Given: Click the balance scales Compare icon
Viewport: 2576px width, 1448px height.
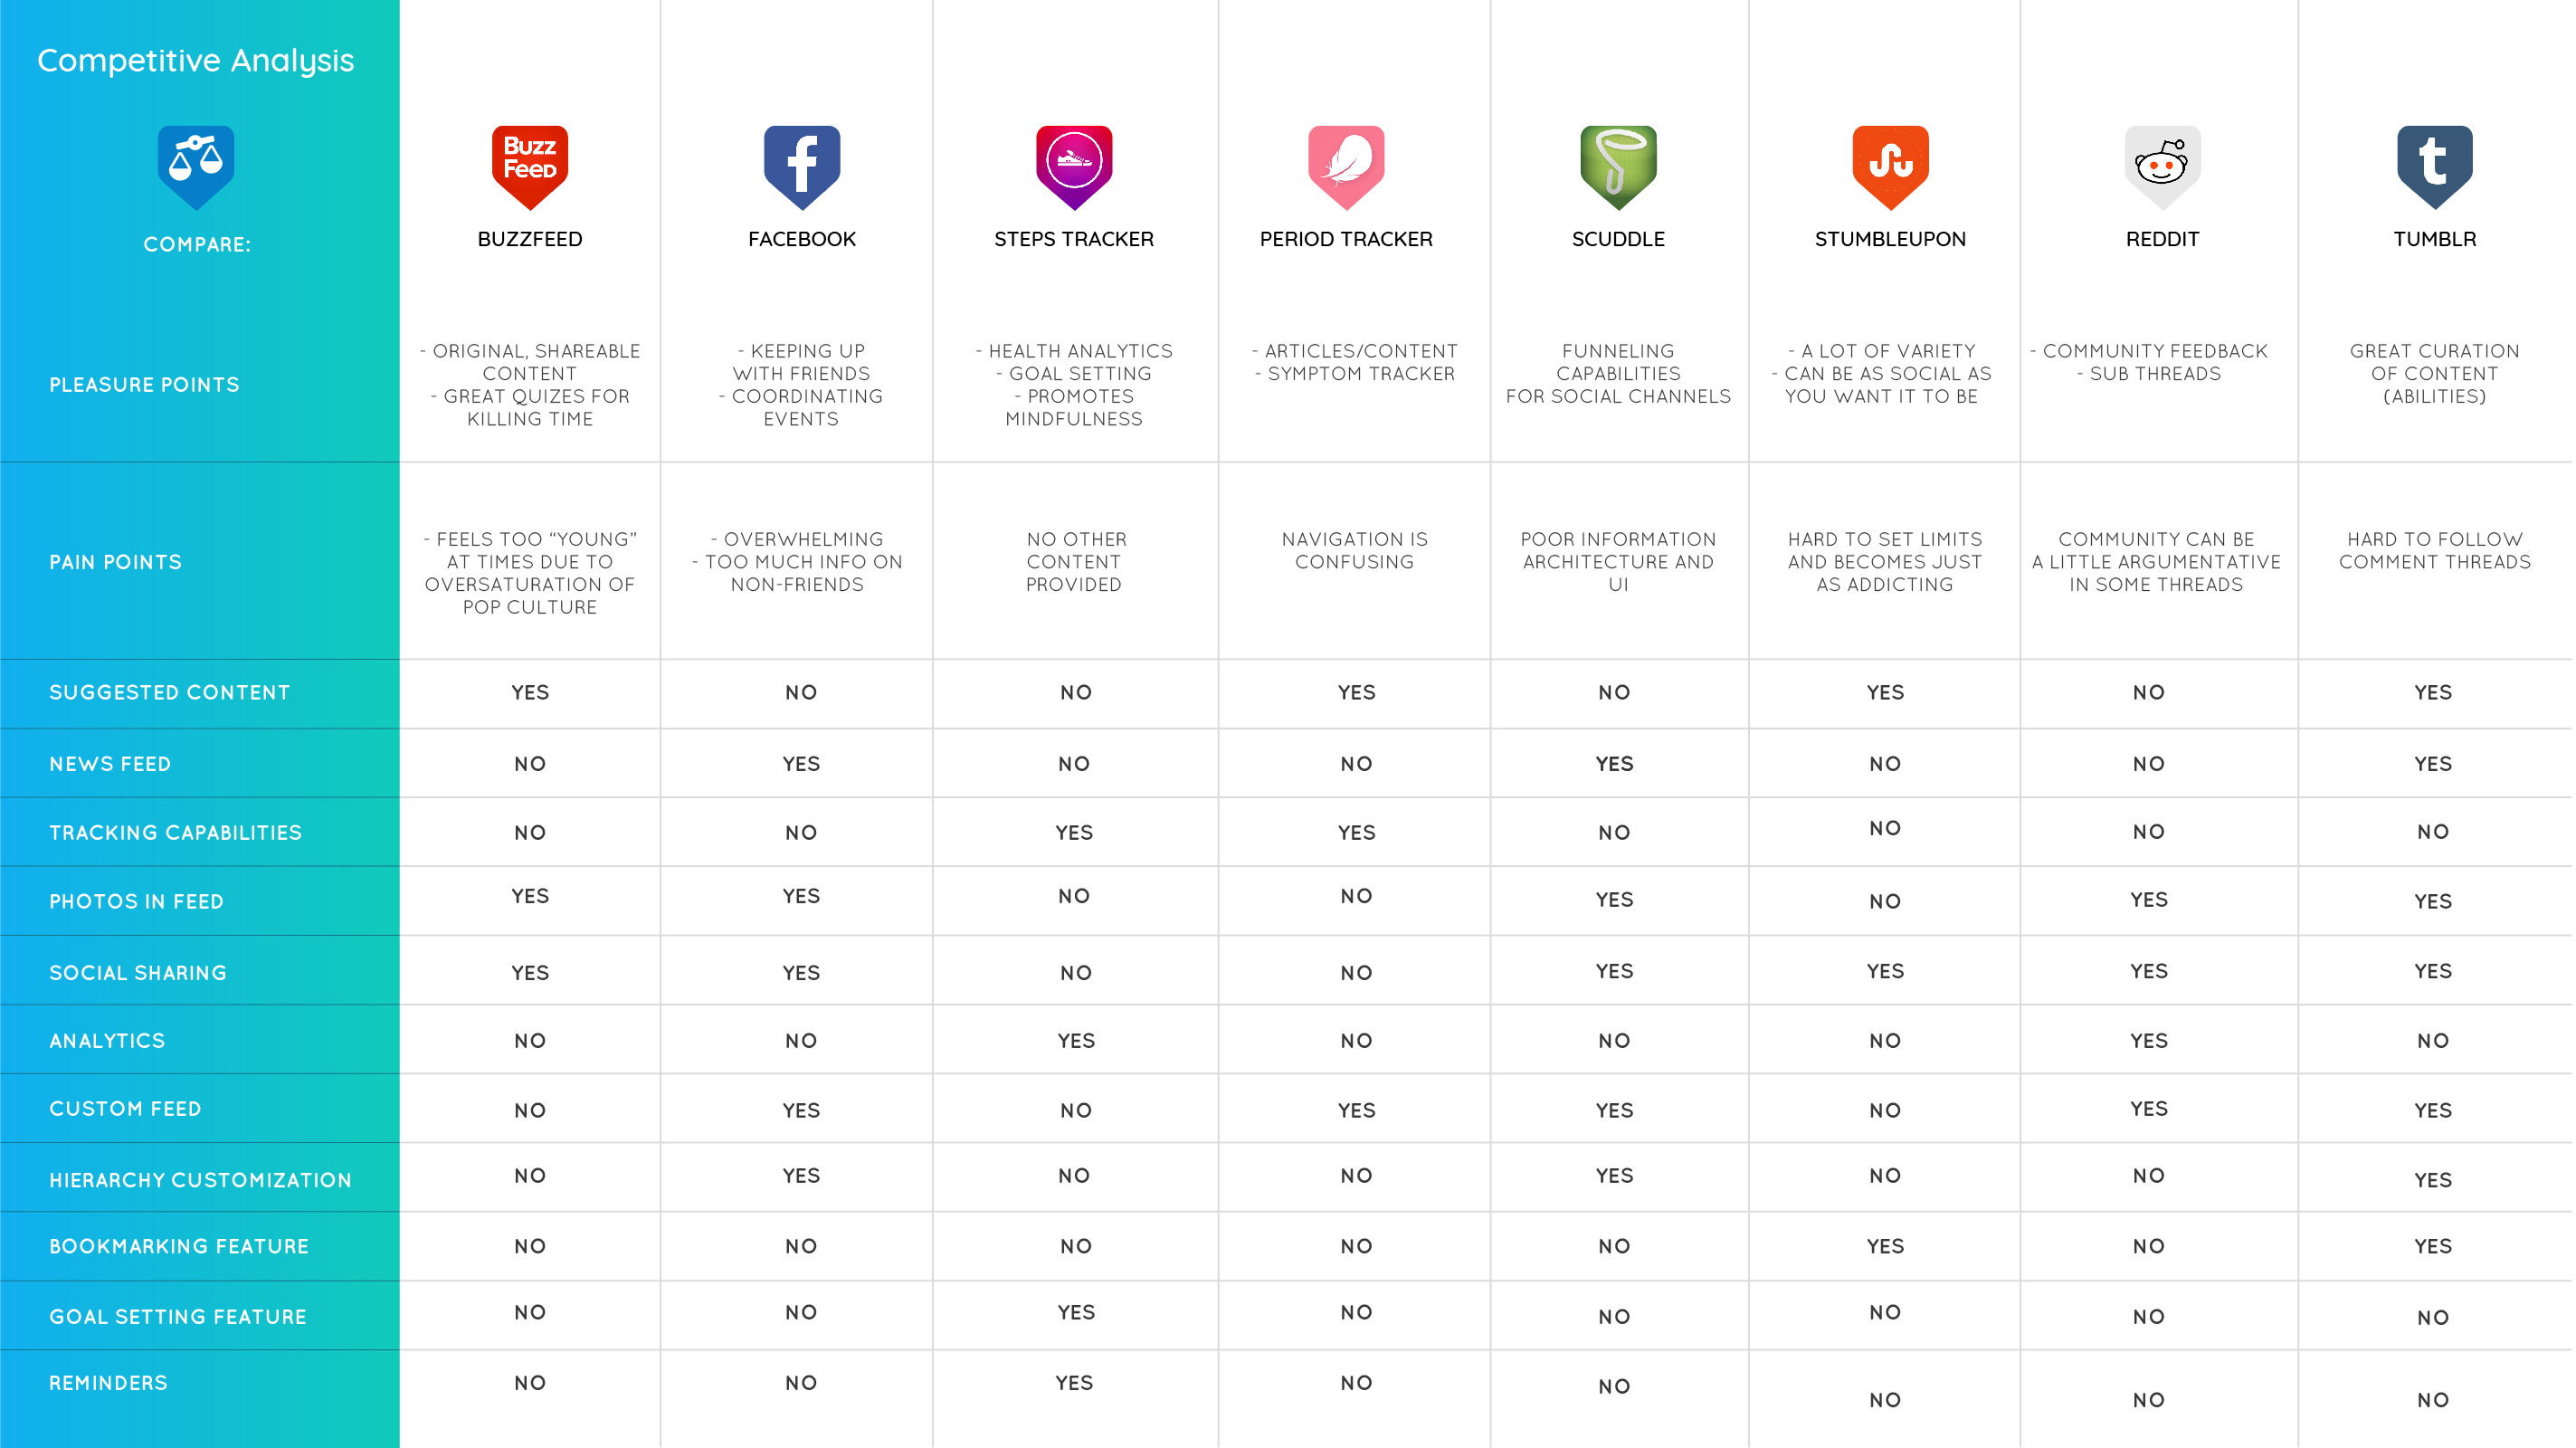Looking at the screenshot, I should [x=196, y=165].
